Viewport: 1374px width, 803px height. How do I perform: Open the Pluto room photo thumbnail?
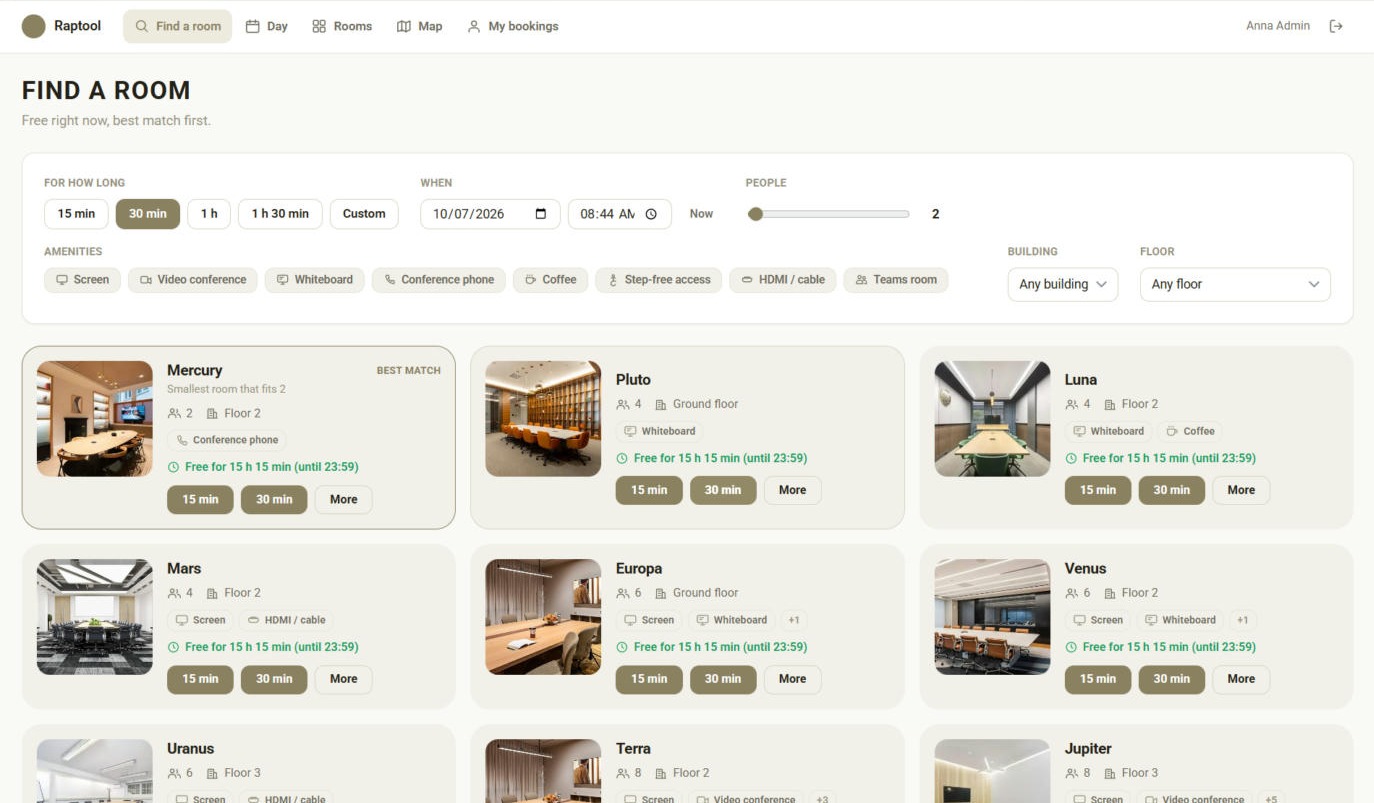click(543, 419)
